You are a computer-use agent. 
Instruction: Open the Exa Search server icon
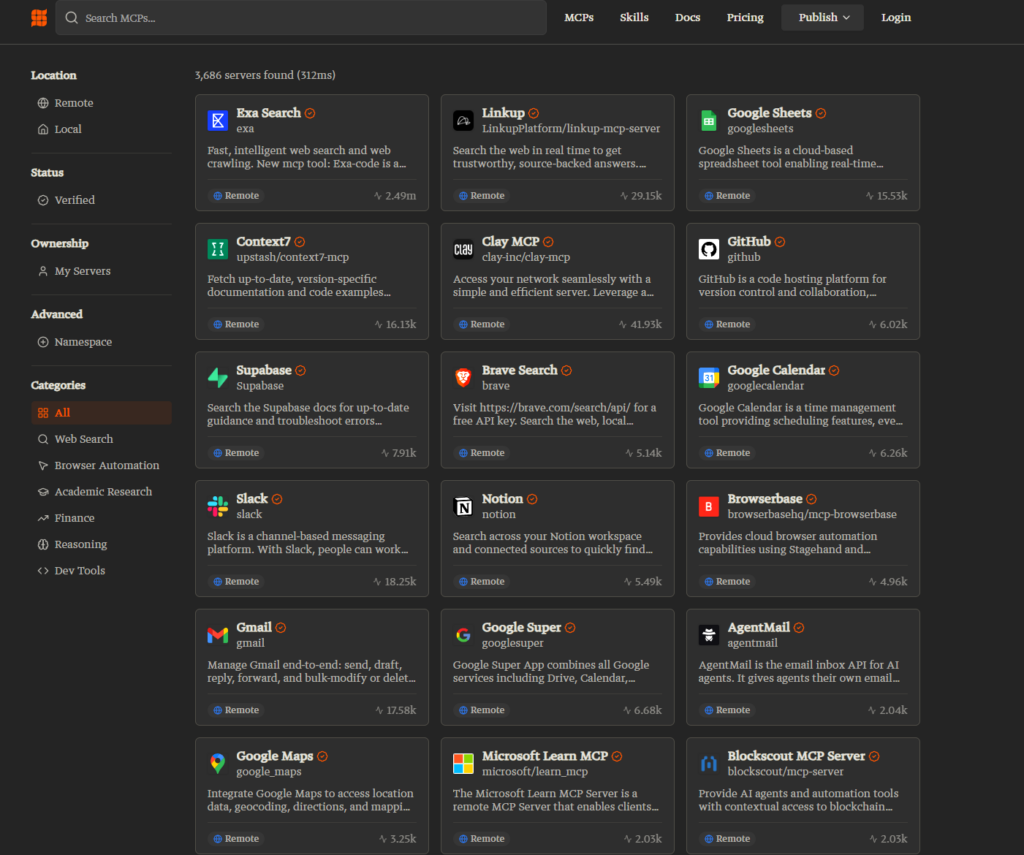click(x=218, y=121)
